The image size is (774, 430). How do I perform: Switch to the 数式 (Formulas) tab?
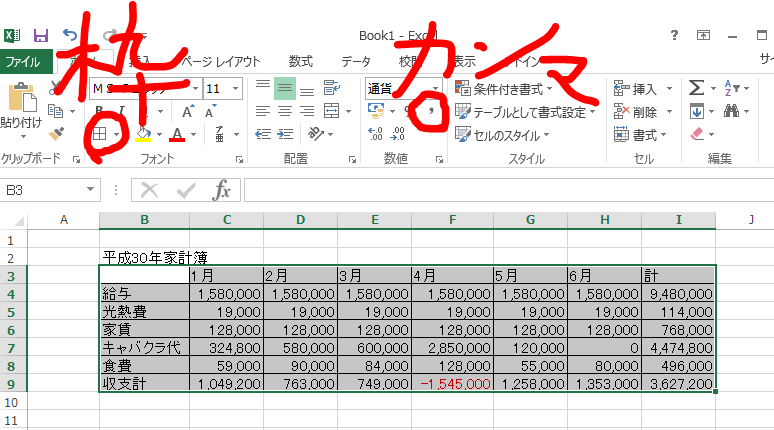(300, 61)
